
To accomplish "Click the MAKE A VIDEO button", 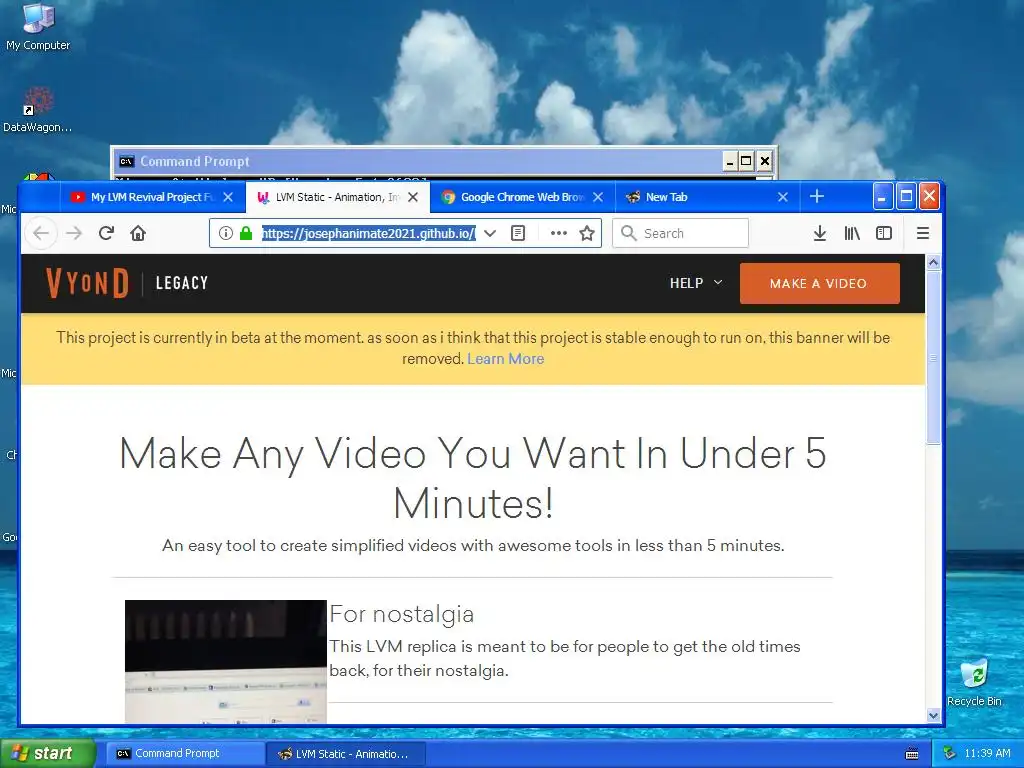I will point(819,283).
